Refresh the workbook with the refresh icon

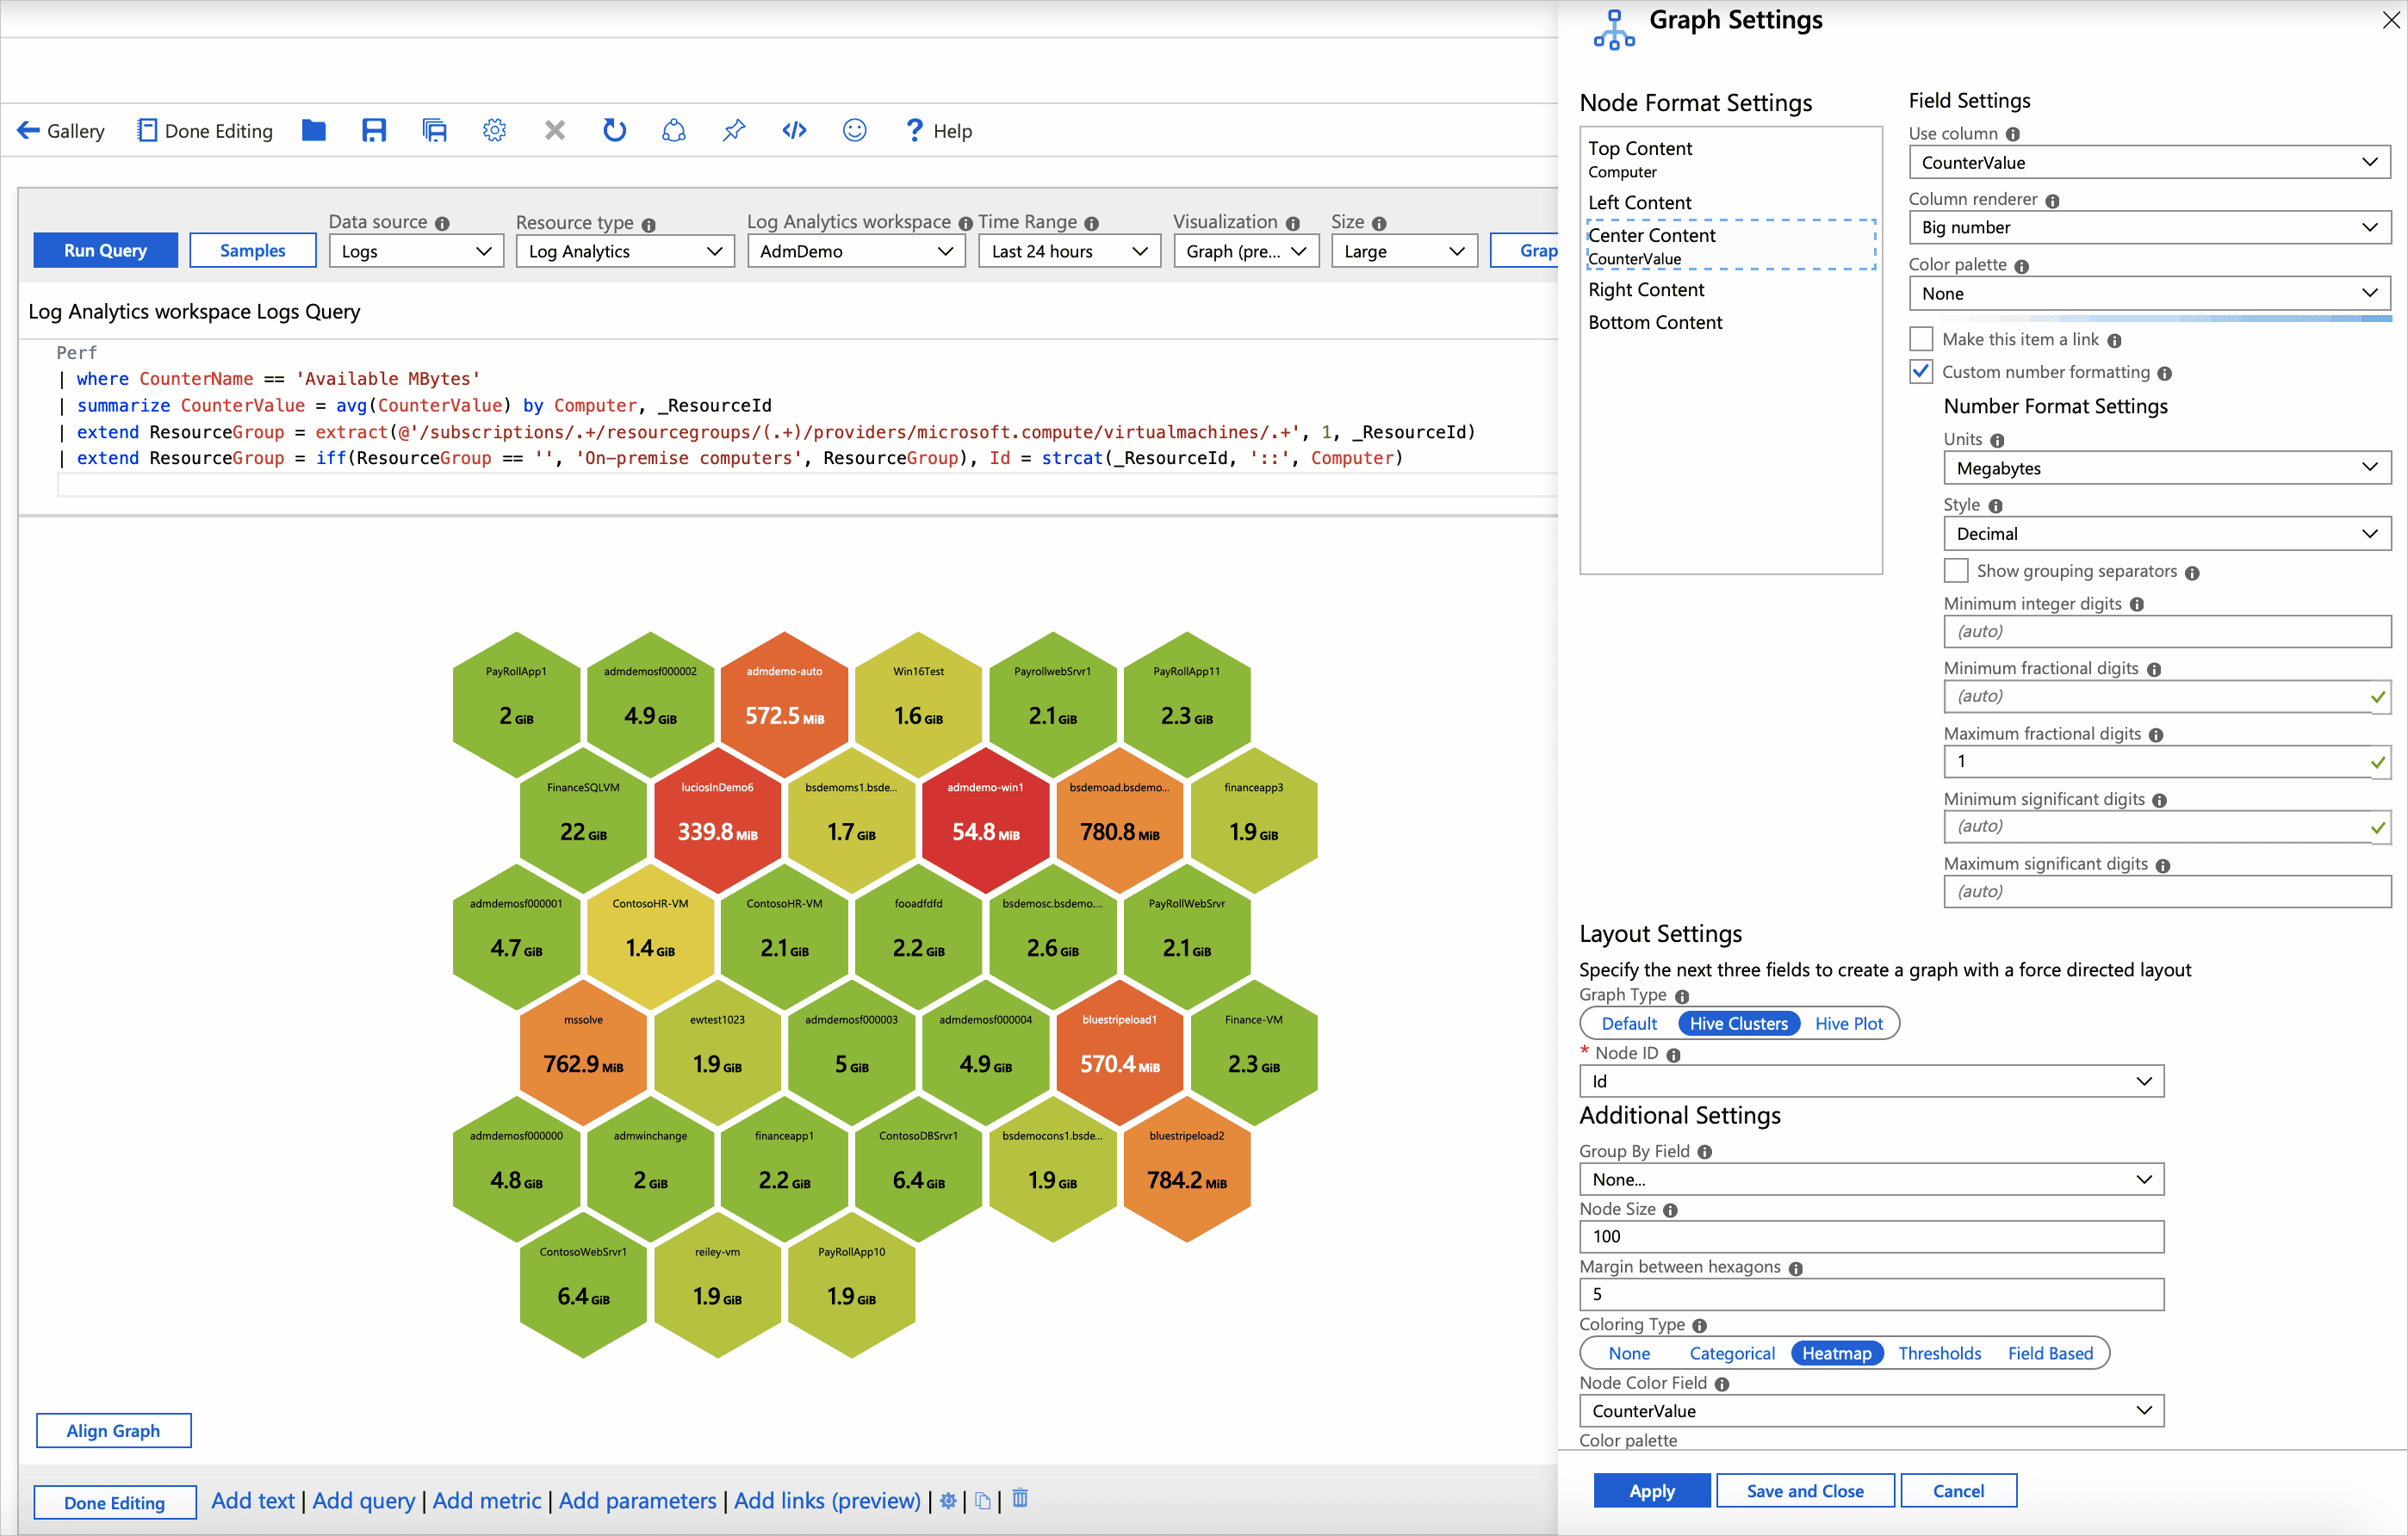point(614,130)
